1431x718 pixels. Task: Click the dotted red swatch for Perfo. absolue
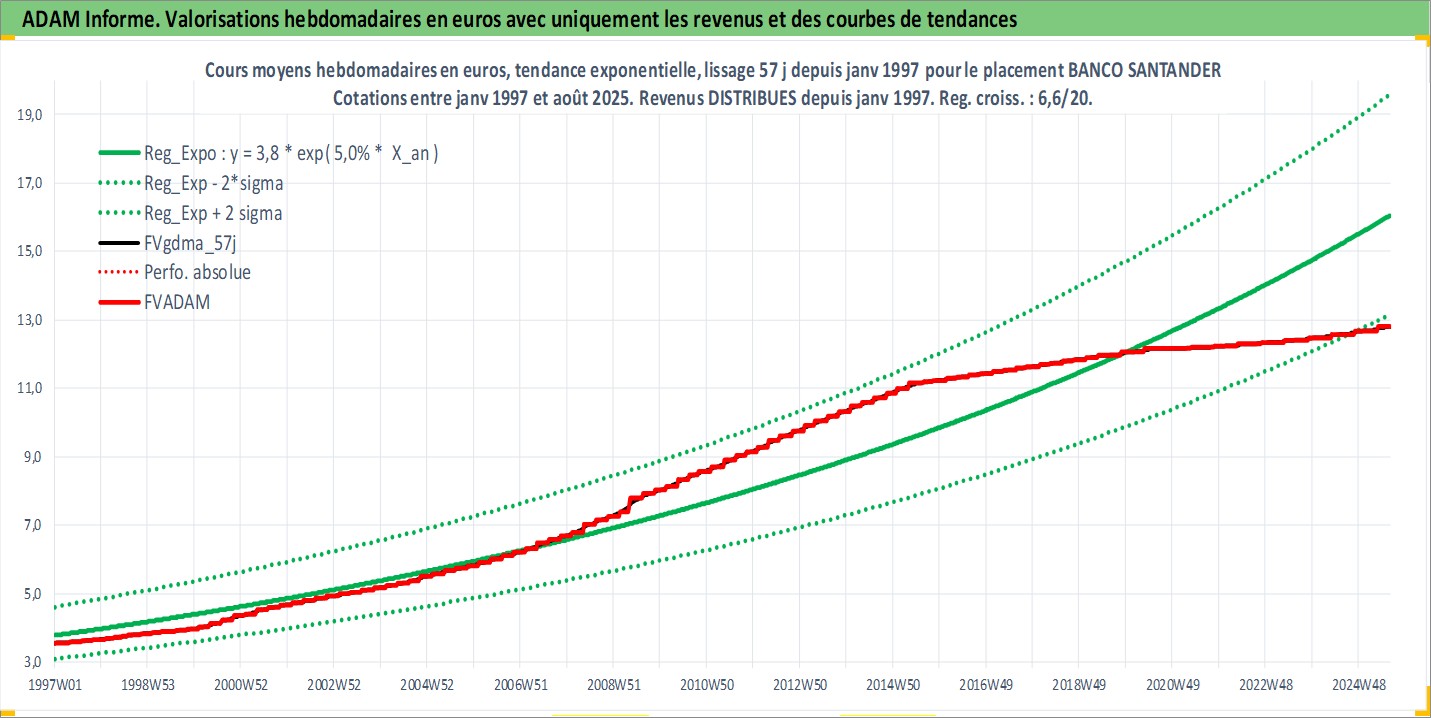coord(117,272)
